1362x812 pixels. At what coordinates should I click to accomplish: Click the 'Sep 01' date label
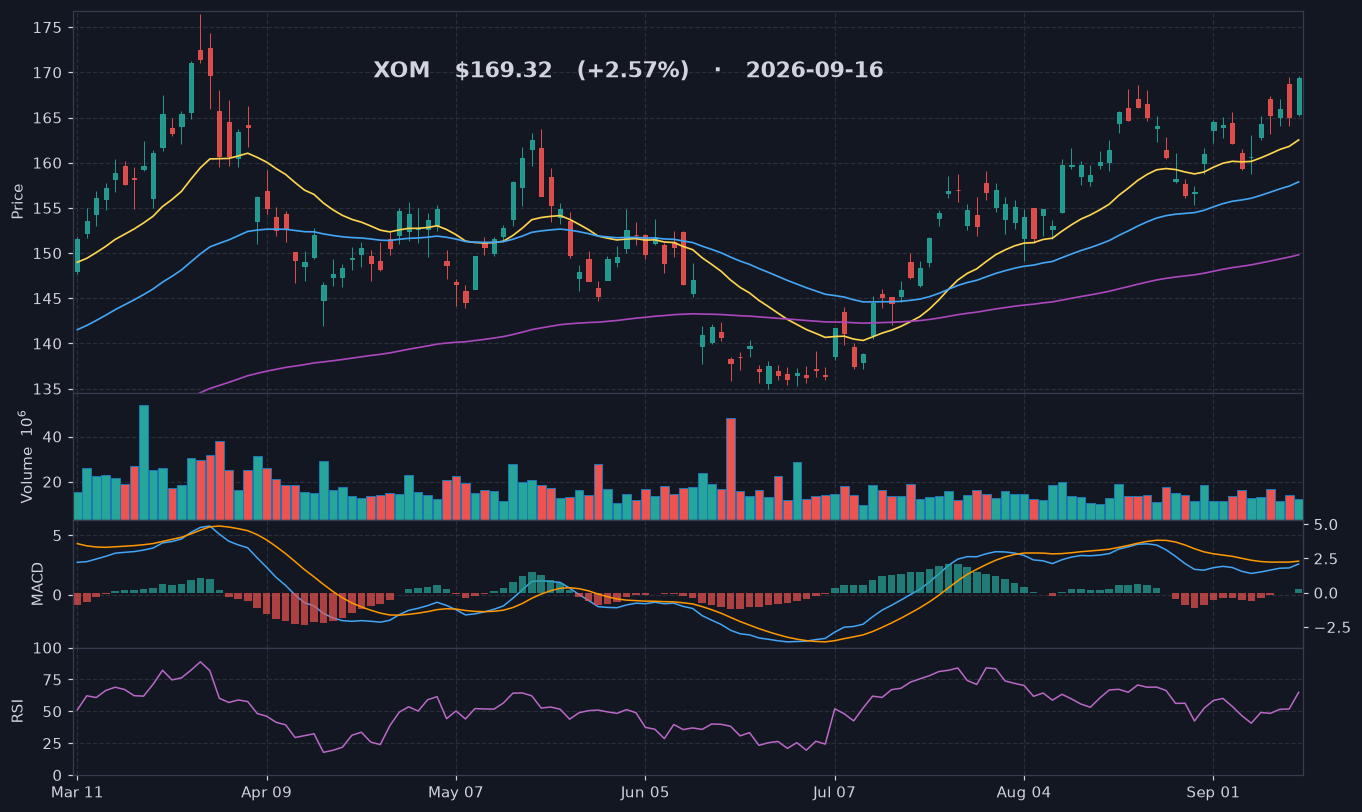pos(1213,793)
